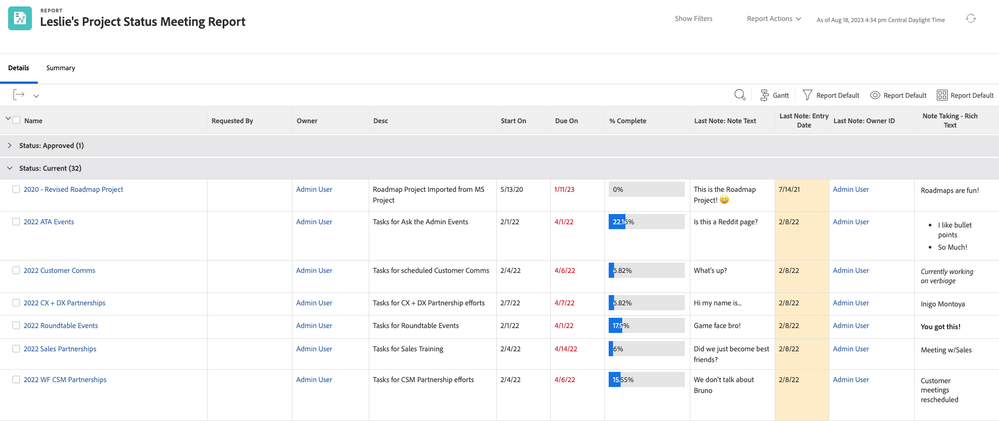
Task: Open search with the magnifying glass icon
Action: [740, 95]
